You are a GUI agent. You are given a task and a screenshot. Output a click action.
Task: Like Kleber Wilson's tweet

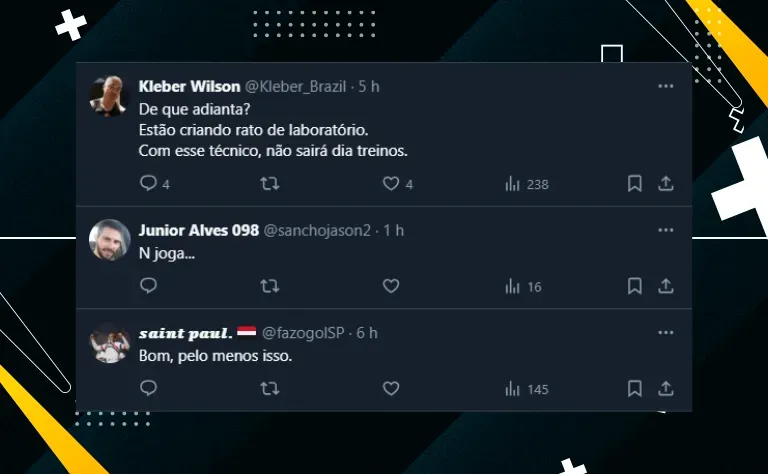pos(391,184)
